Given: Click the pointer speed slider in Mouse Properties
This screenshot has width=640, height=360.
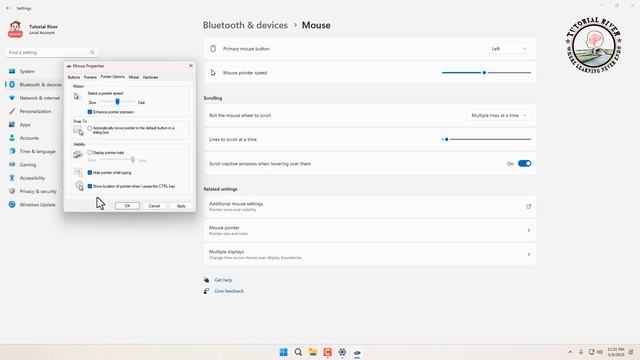Looking at the screenshot, I should pos(118,102).
